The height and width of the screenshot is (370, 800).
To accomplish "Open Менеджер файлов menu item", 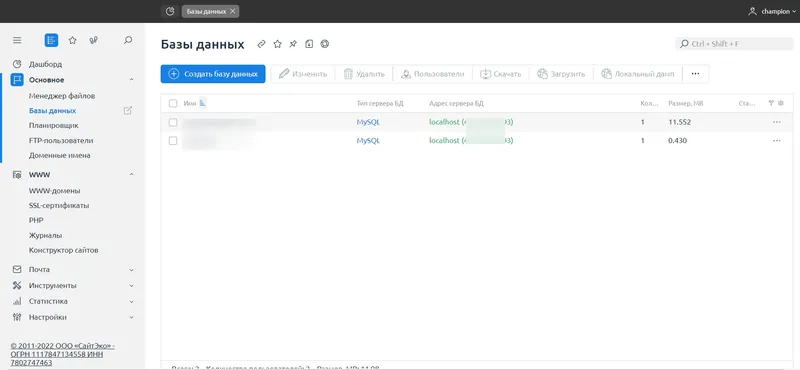I will (x=62, y=95).
